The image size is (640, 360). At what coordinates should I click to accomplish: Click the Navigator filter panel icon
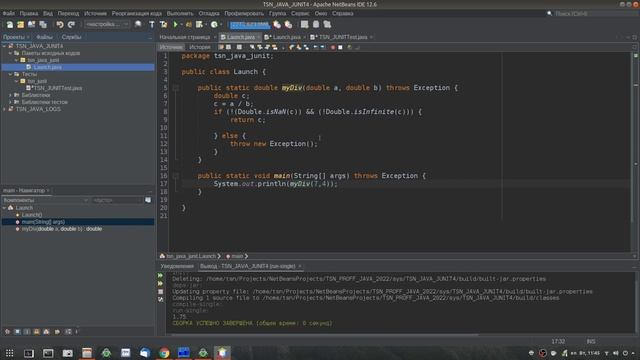(148, 200)
